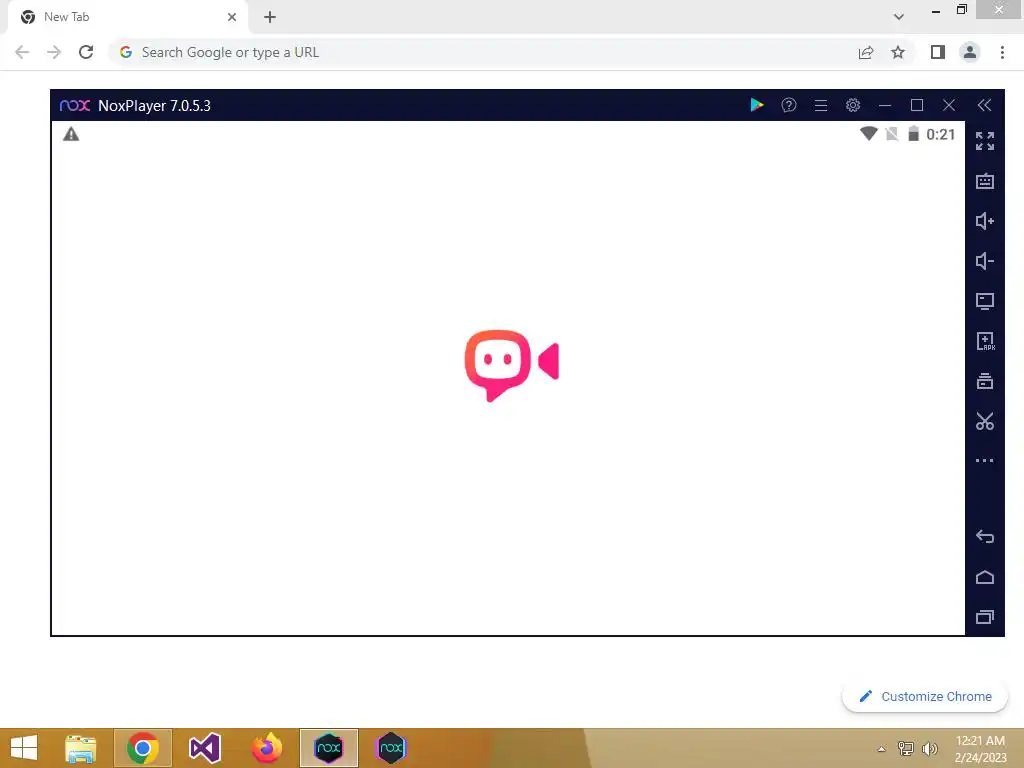
Task: Click Chrome forward navigation arrow
Action: tap(54, 52)
